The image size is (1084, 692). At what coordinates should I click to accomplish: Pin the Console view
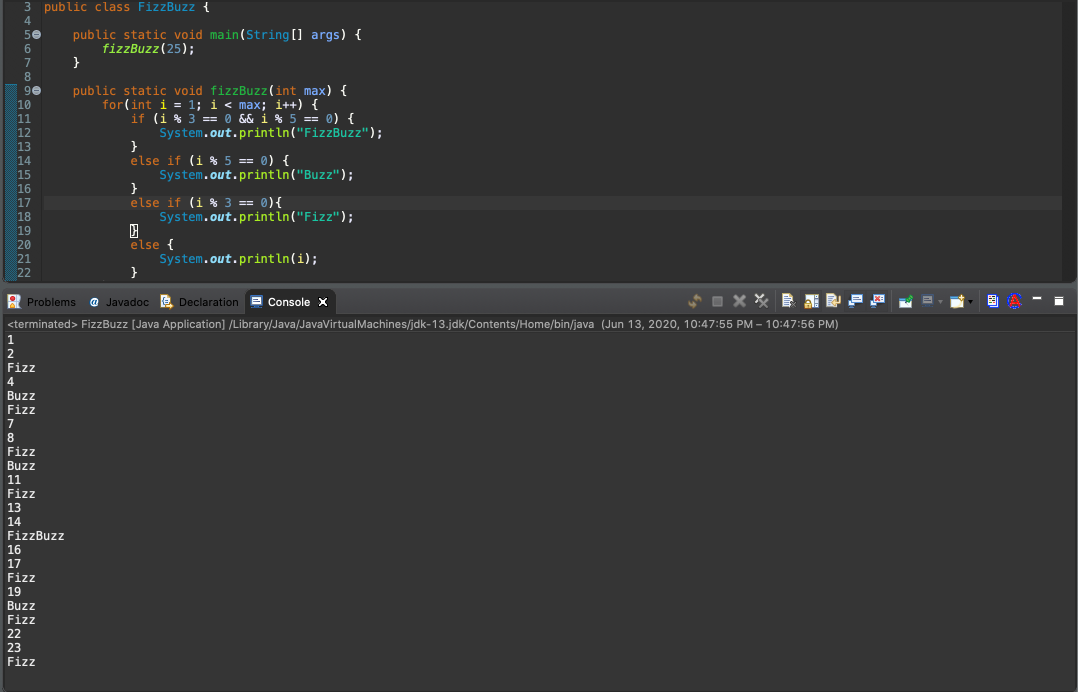903,301
